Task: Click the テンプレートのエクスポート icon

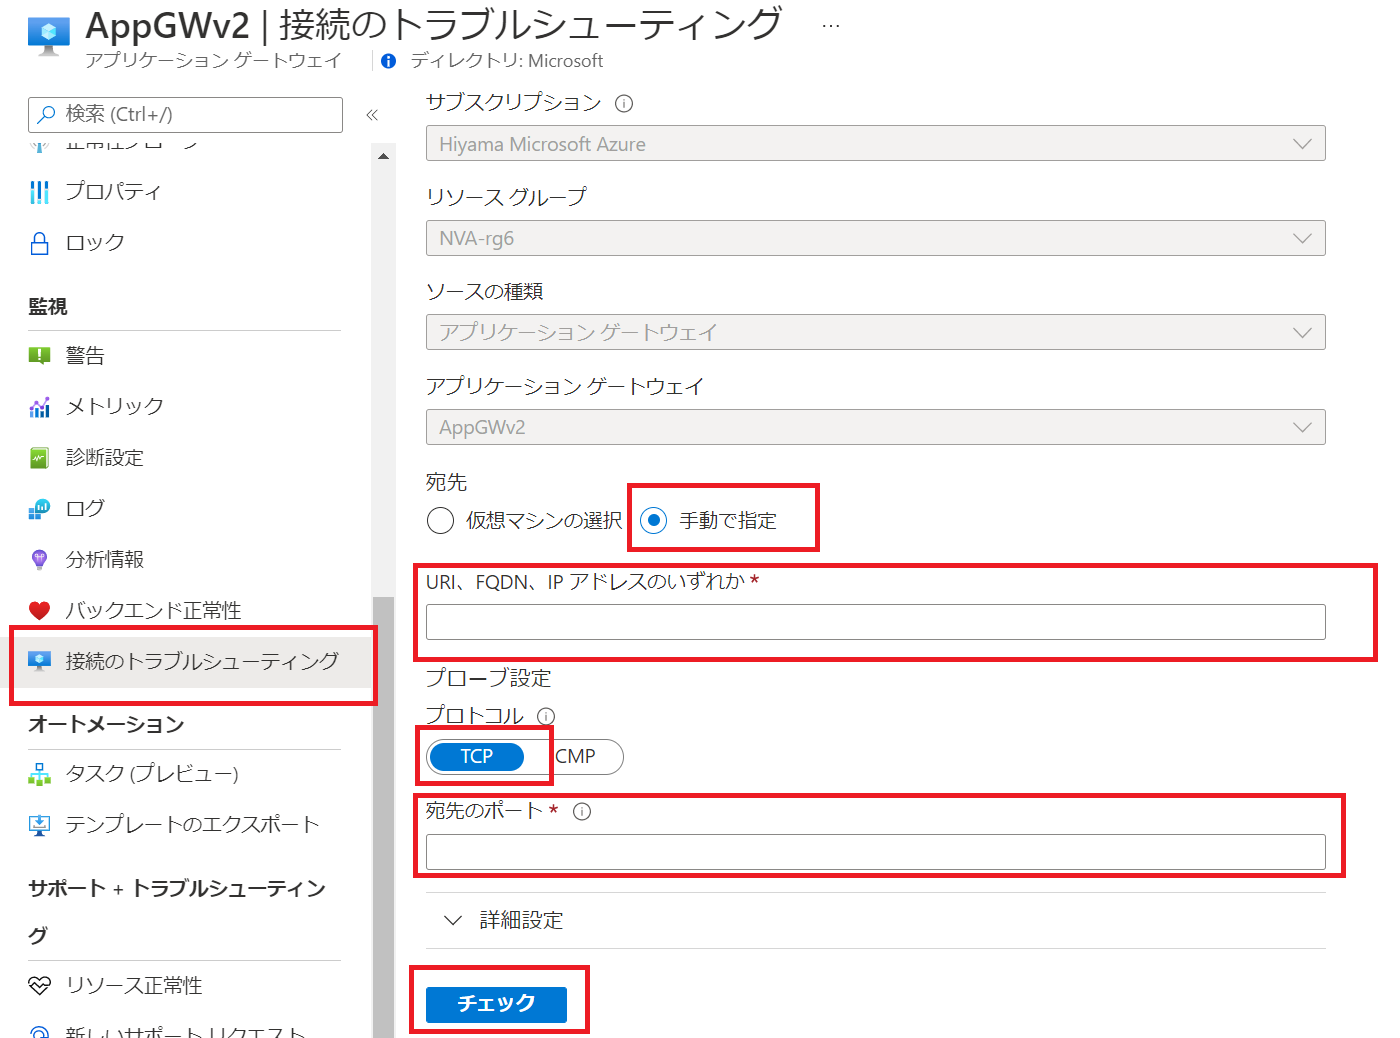Action: [40, 825]
